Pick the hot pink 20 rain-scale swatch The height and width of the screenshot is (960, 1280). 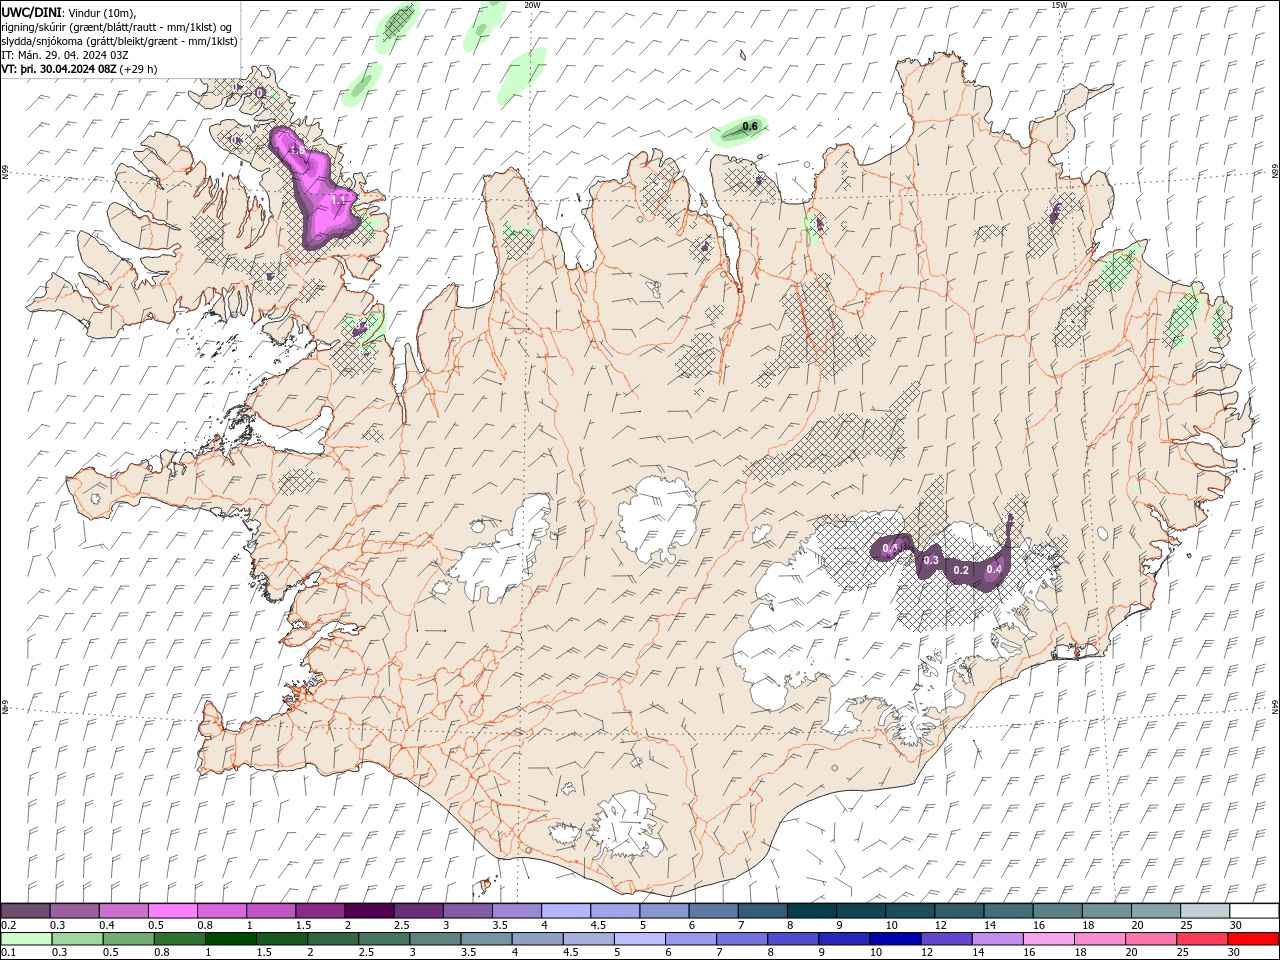[x=1149, y=939]
